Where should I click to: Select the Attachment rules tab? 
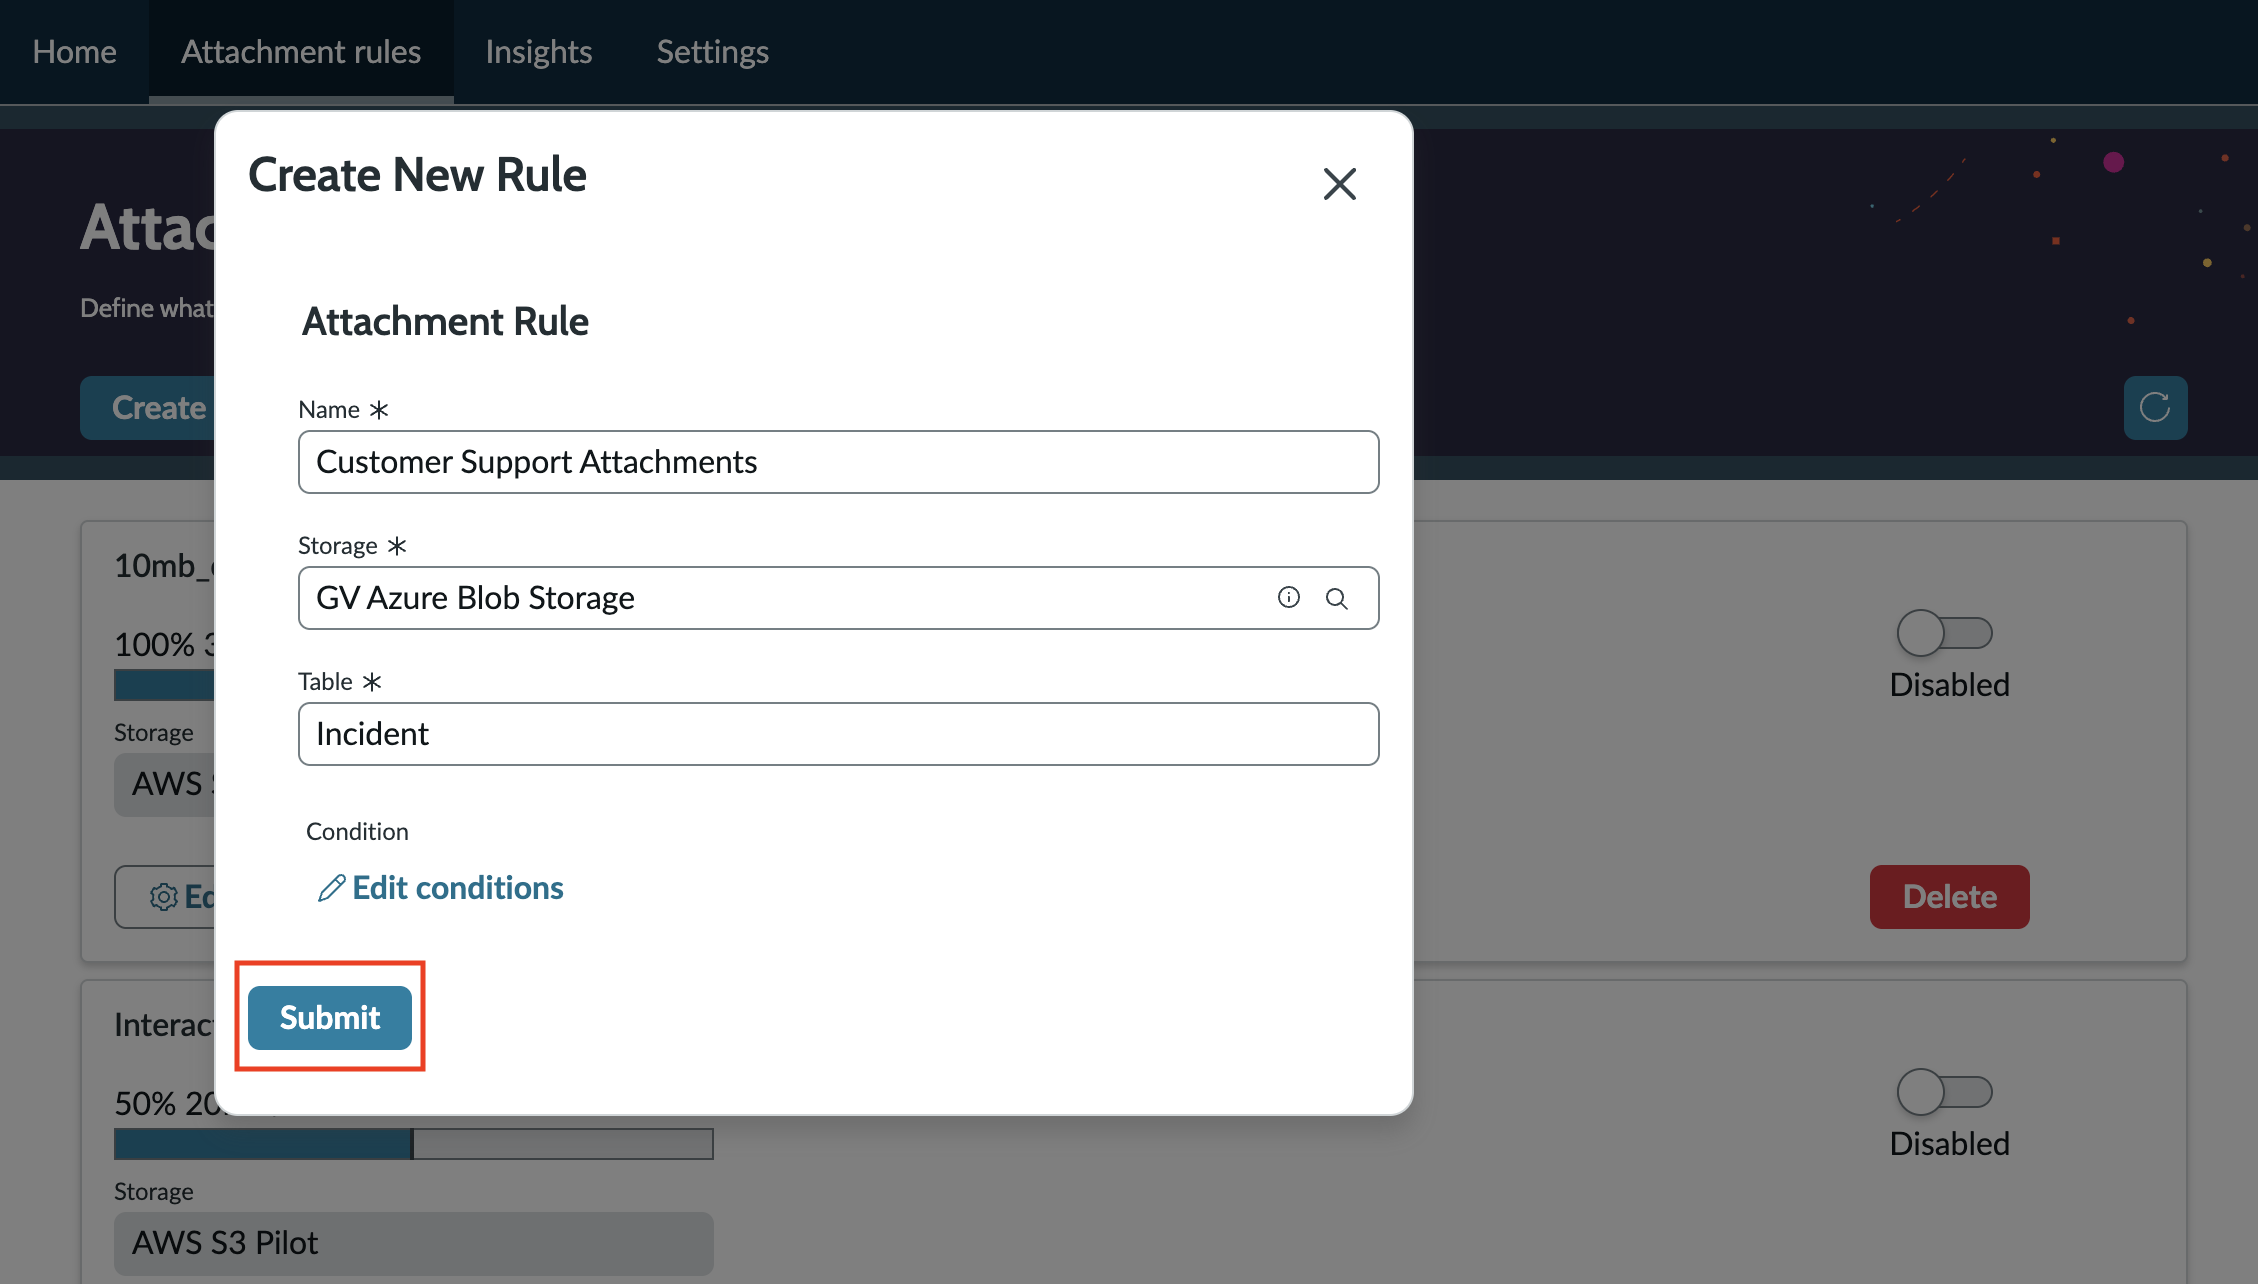[x=301, y=52]
